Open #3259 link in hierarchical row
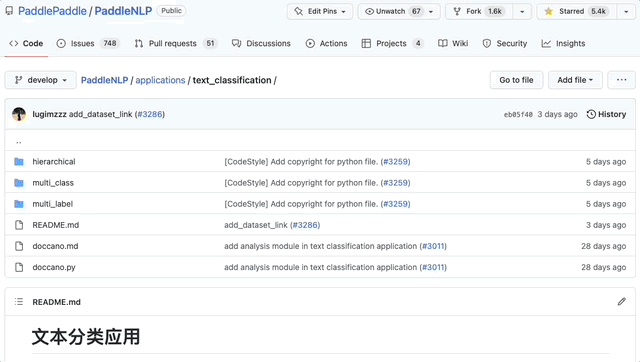The image size is (640, 362). tap(396, 162)
